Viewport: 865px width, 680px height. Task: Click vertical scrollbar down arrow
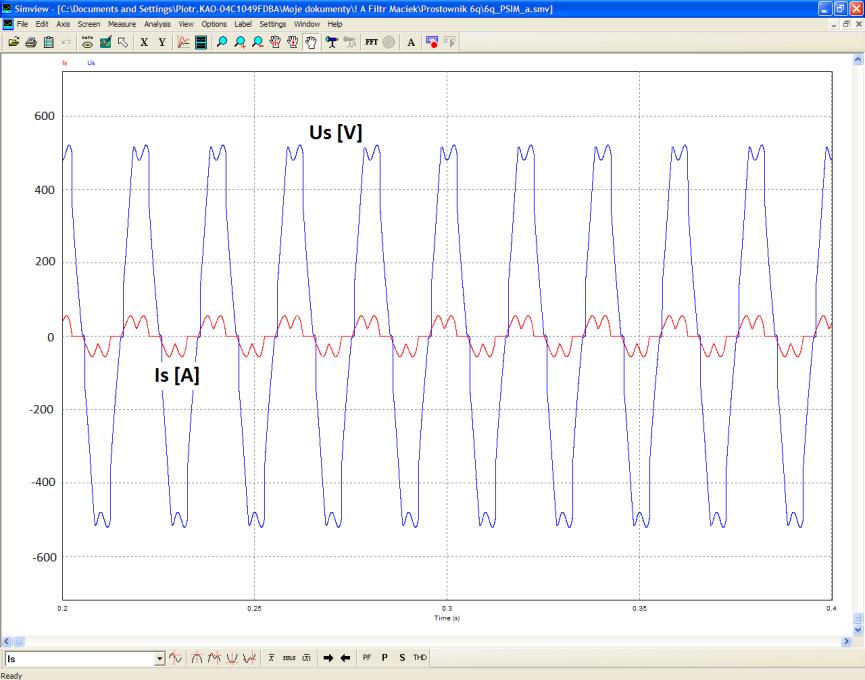click(858, 629)
